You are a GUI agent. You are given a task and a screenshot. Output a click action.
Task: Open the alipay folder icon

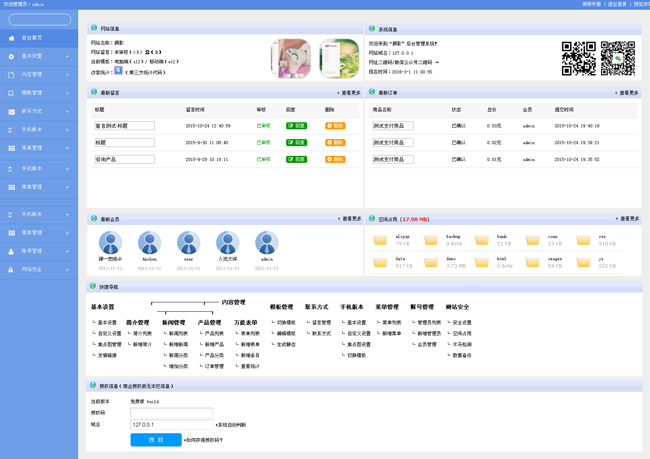coord(380,241)
